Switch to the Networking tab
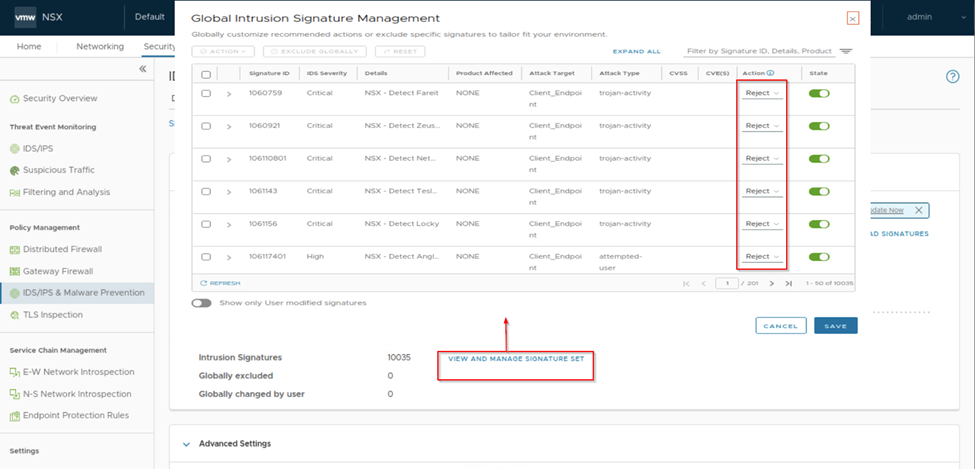The image size is (975, 469). [100, 47]
